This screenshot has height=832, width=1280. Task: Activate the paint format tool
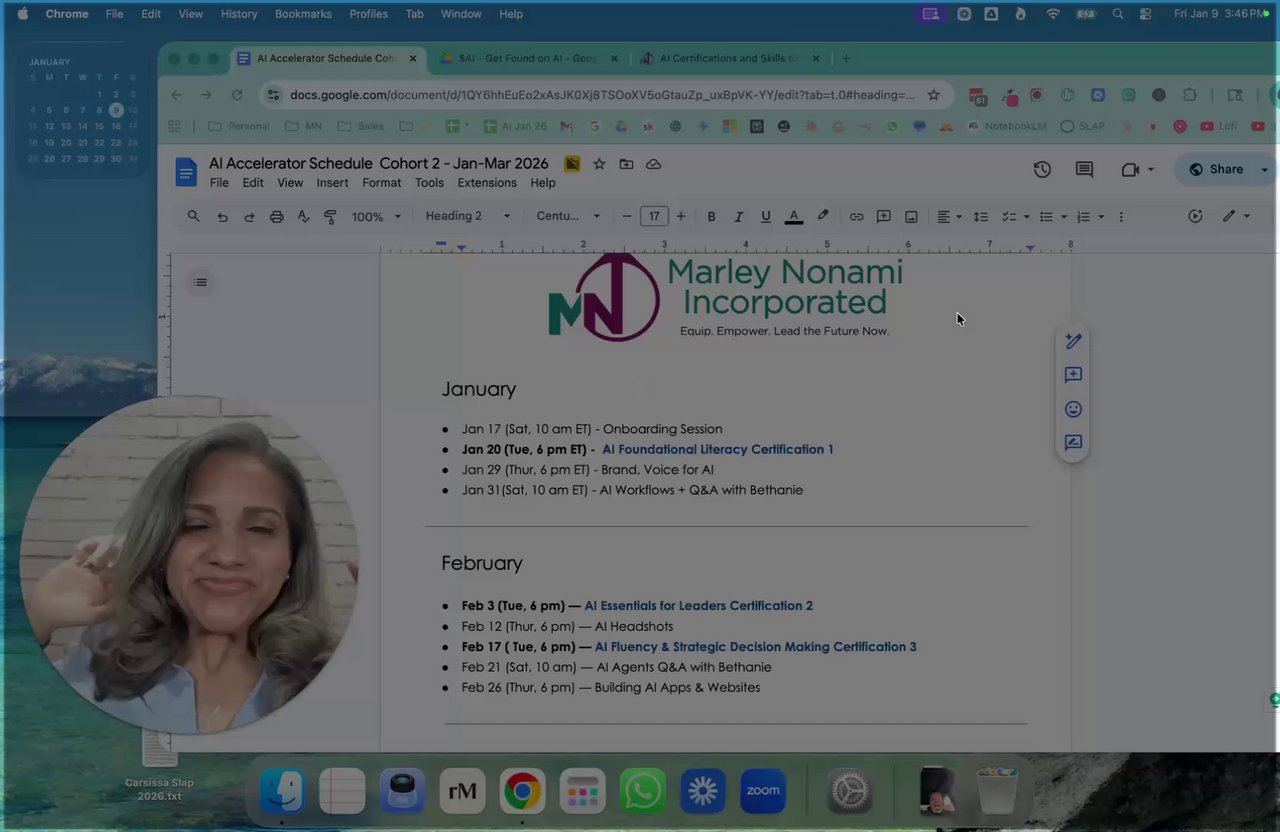tap(330, 216)
